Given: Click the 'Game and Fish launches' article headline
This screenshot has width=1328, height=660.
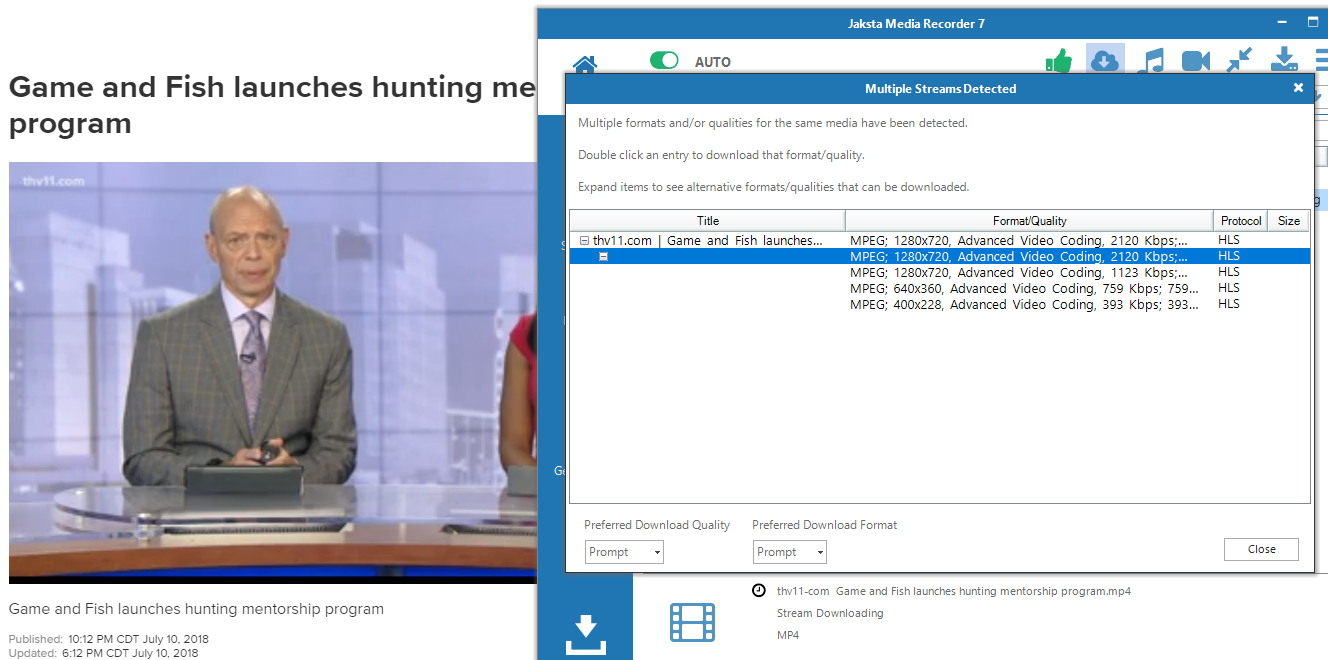Looking at the screenshot, I should click(272, 105).
